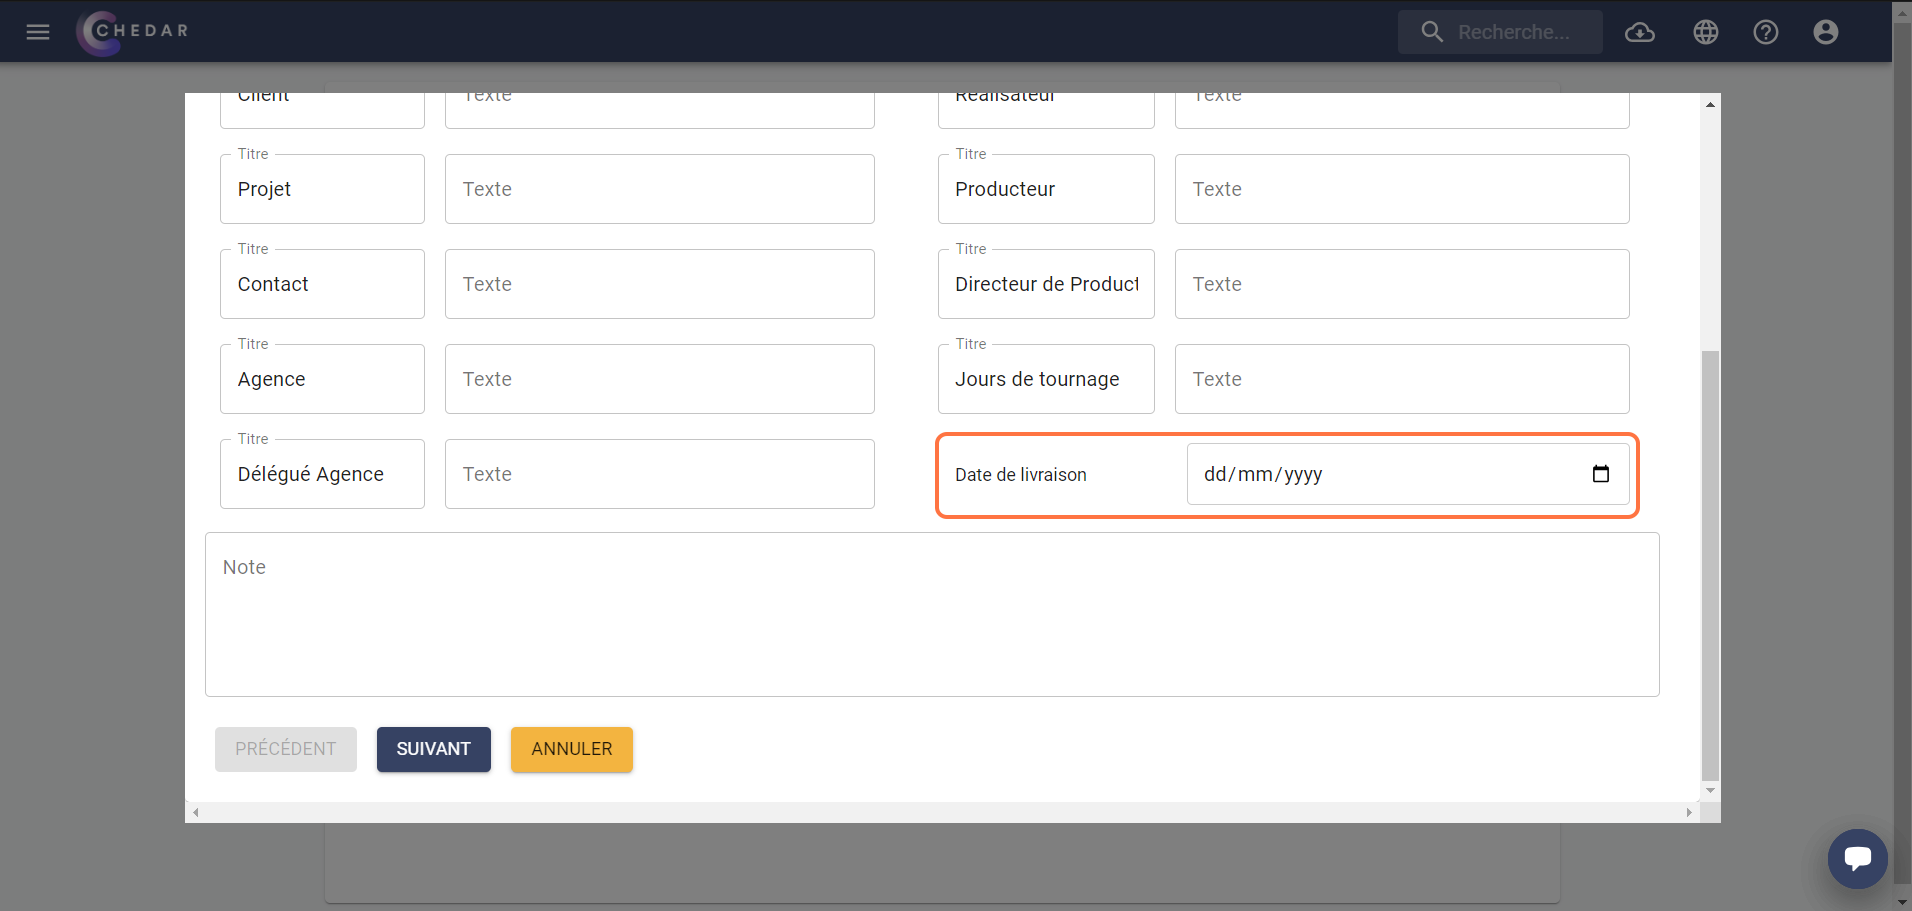Click the Note text area
The width and height of the screenshot is (1912, 911).
coord(932,614)
